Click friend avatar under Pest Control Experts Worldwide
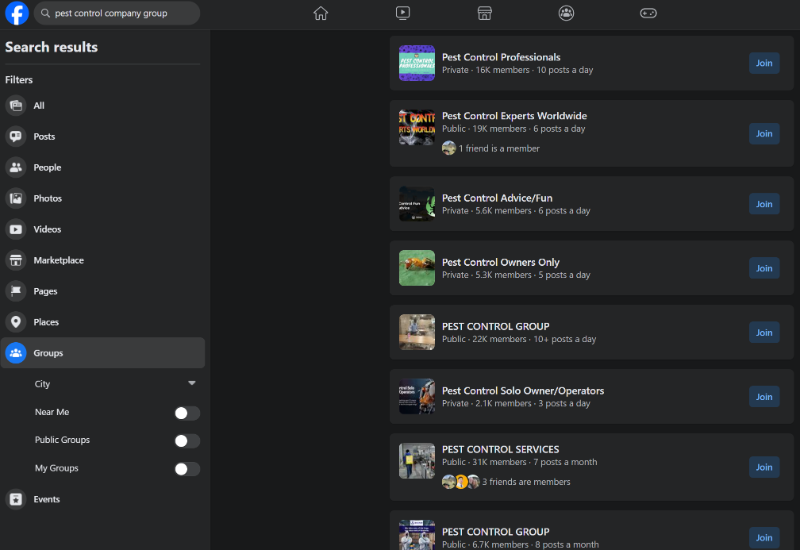Viewport: 800px width, 550px height. (x=448, y=148)
